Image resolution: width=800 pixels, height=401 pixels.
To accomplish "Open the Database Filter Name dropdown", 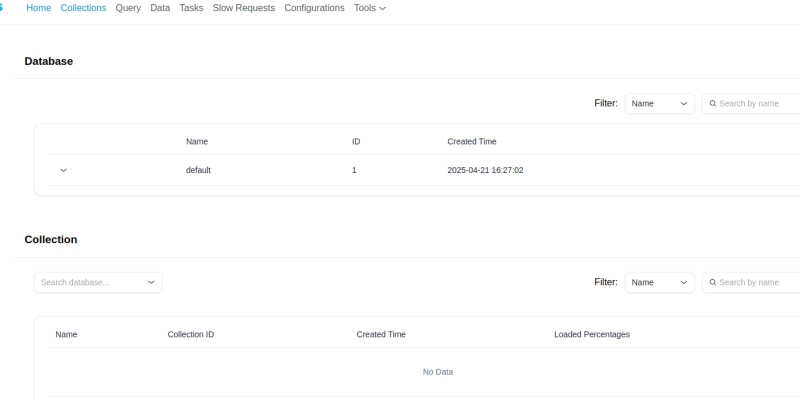I will (x=659, y=103).
